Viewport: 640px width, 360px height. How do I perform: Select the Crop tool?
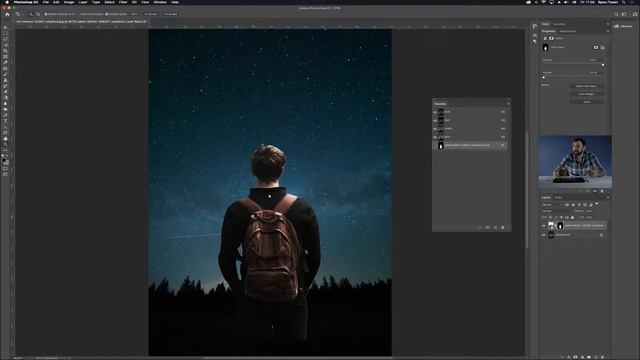(x=5, y=51)
